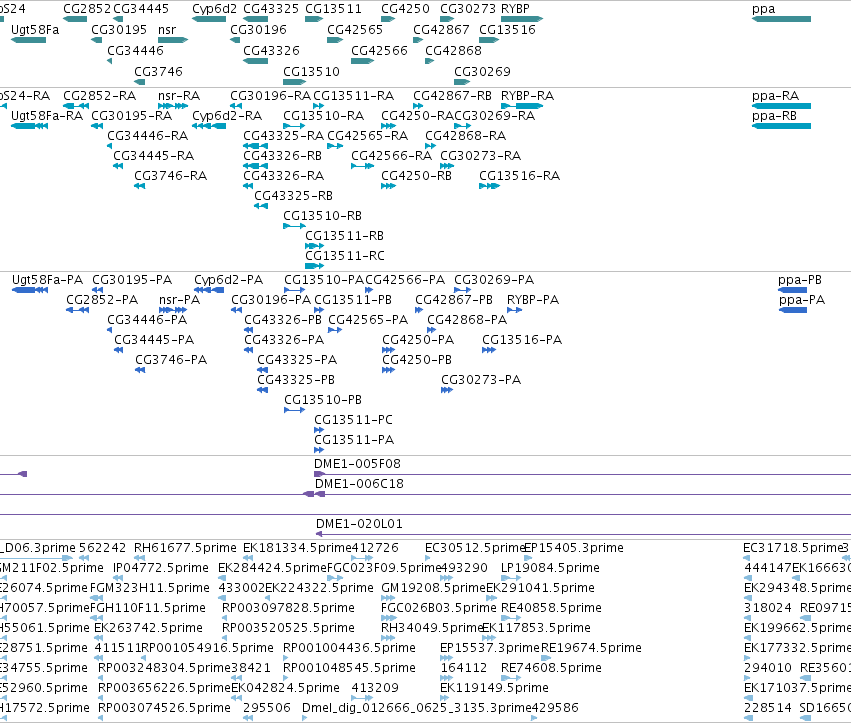Screen dimensions: 851x723
Task: Select the nsr gene label
Action: point(167,30)
